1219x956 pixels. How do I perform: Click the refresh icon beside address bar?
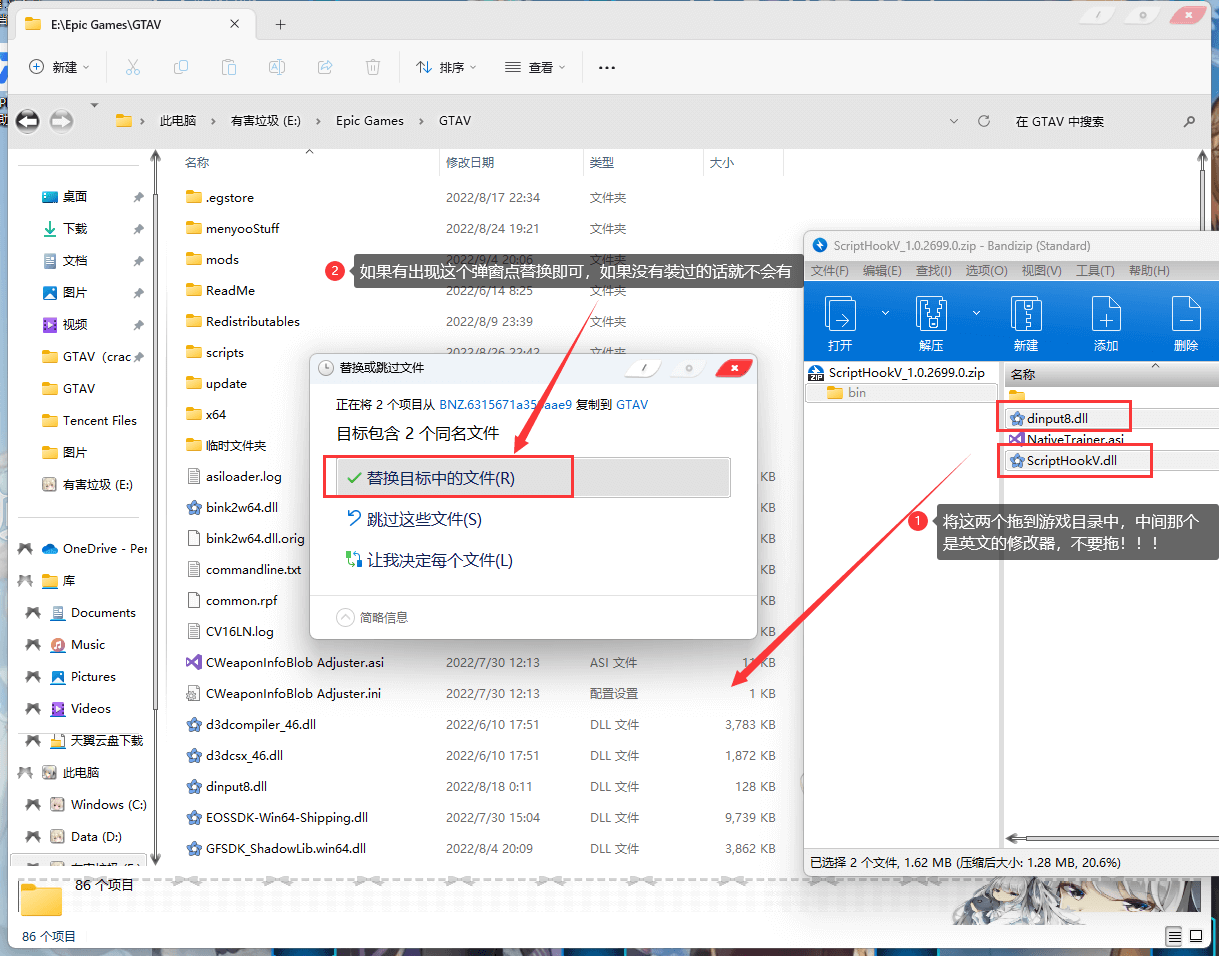984,121
